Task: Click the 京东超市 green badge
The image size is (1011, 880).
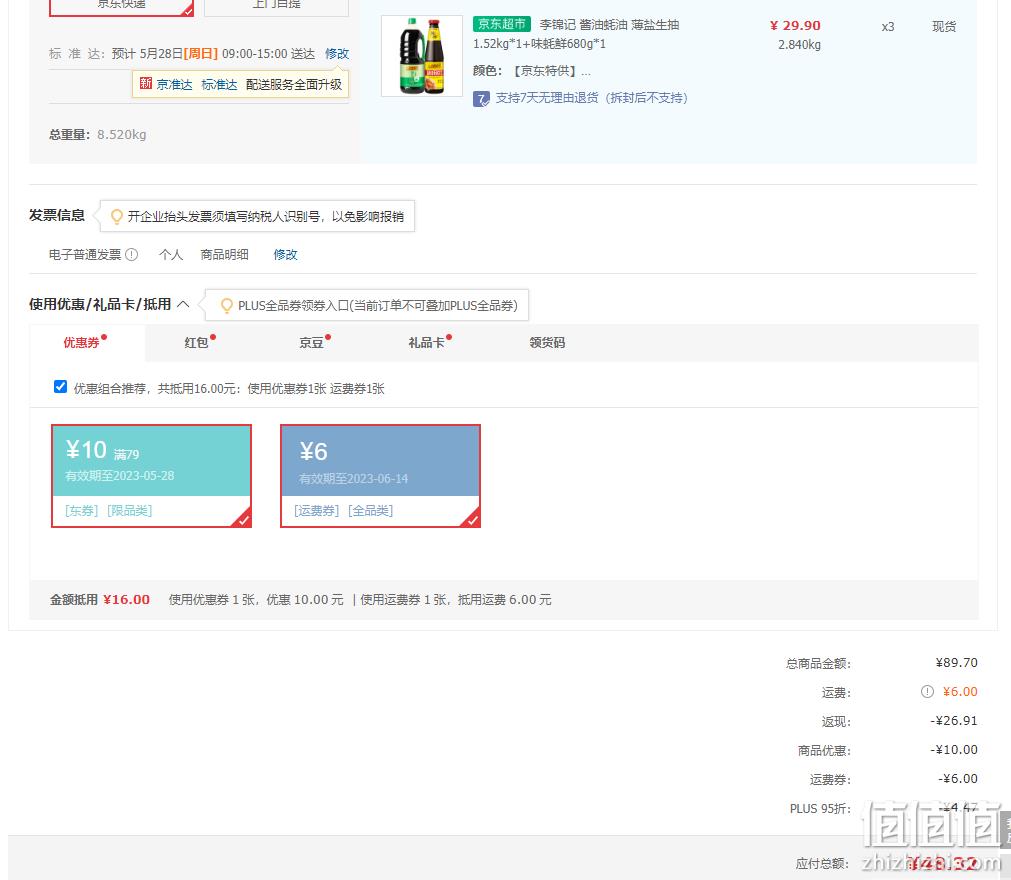Action: click(502, 24)
